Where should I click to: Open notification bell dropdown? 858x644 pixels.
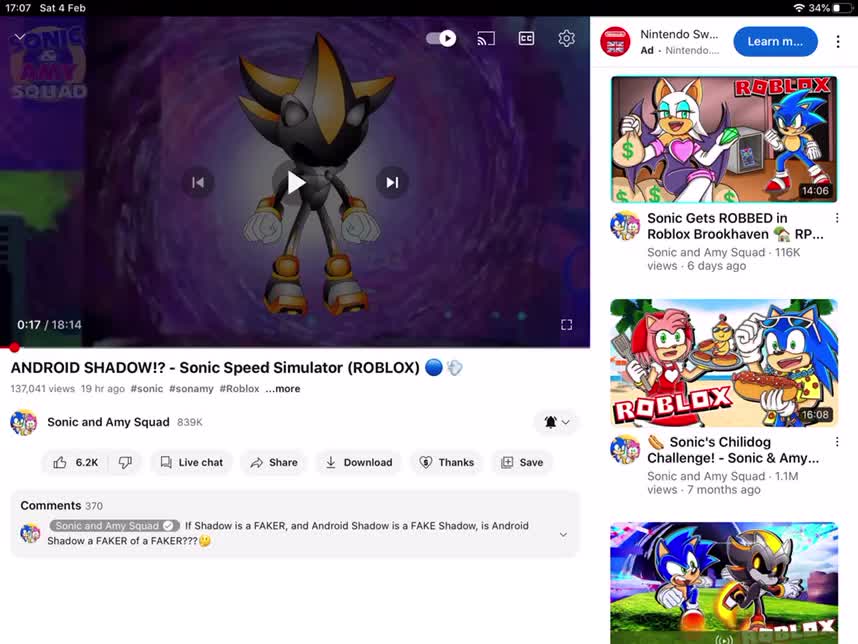(x=556, y=422)
